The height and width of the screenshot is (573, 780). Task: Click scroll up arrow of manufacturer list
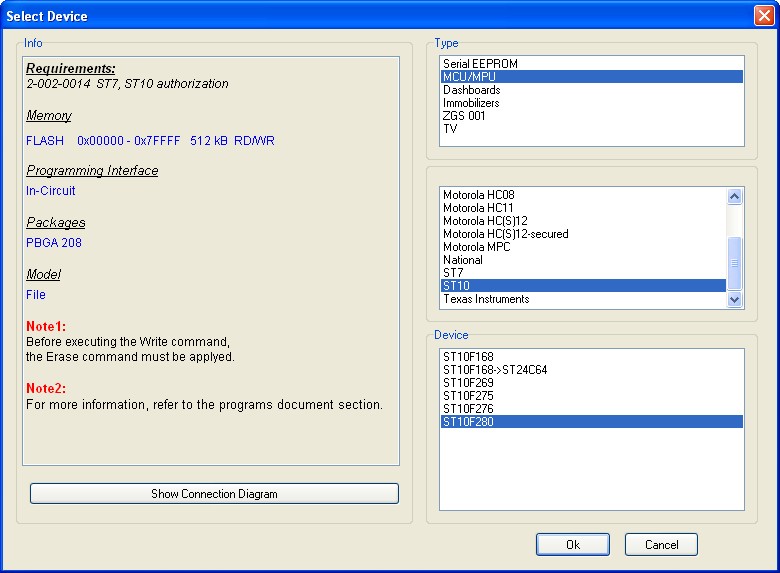point(734,196)
